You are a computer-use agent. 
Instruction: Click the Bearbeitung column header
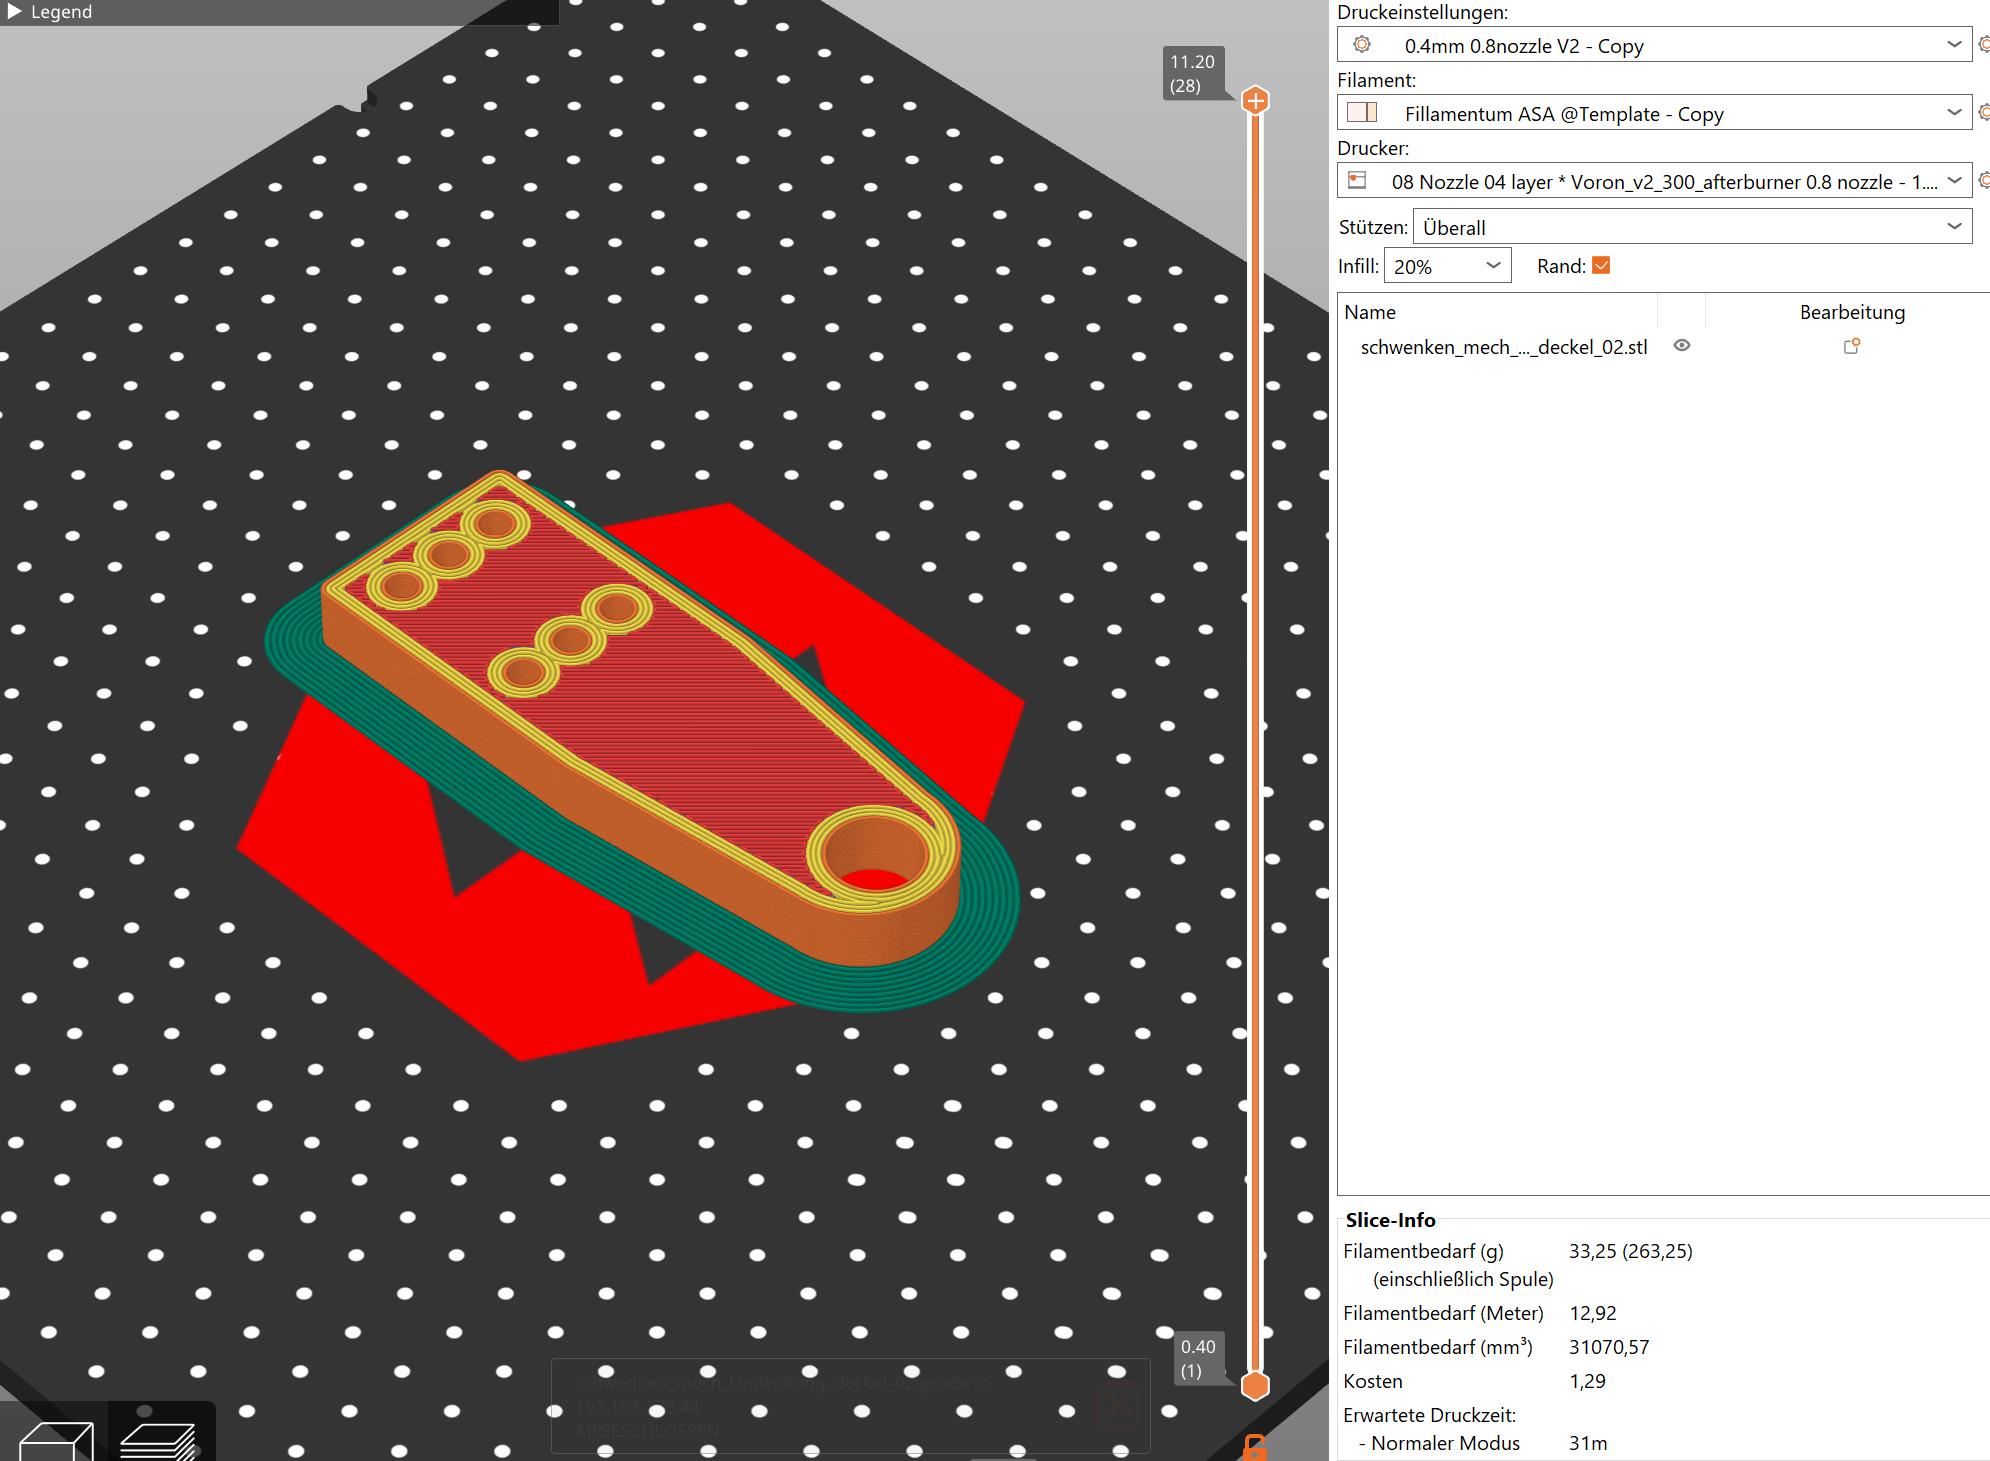pyautogui.click(x=1851, y=312)
